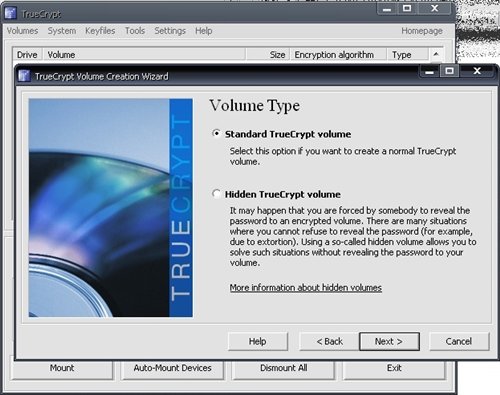Select Standard TrueCrypt volume radio button

(x=217, y=134)
